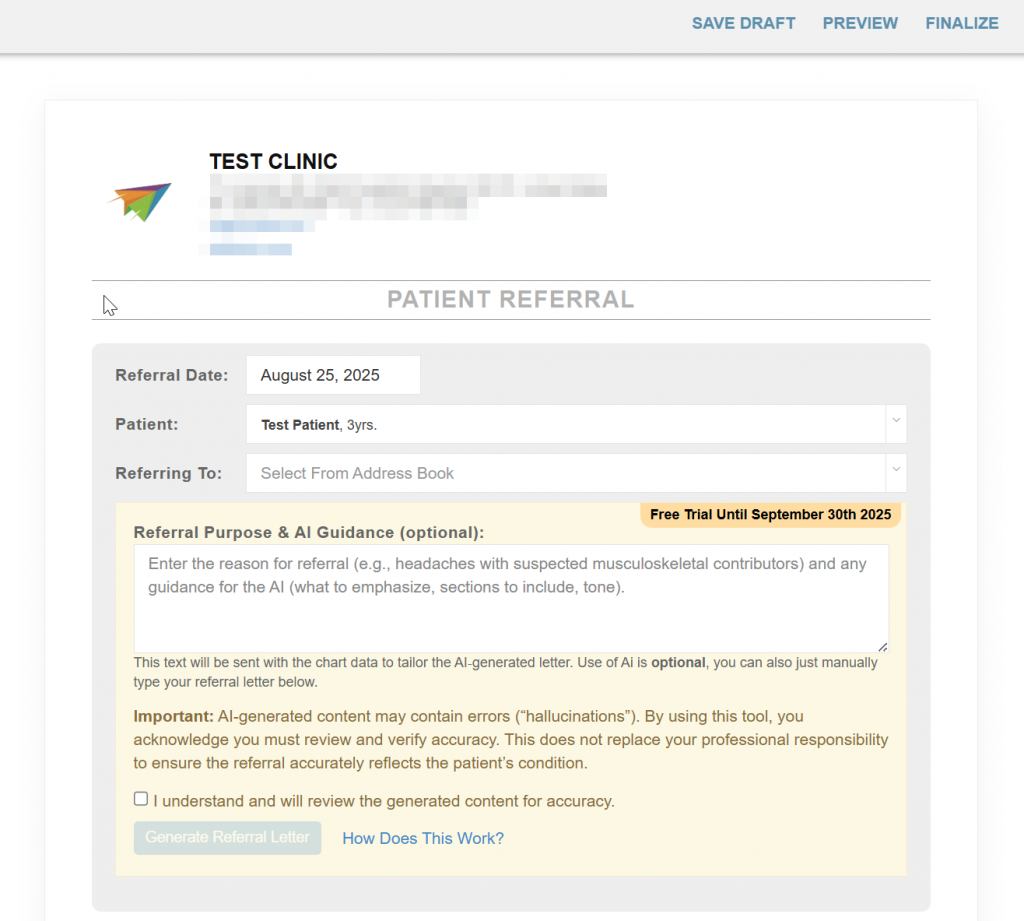Open the How Does This Work? link
The height and width of the screenshot is (921, 1024).
(x=423, y=838)
